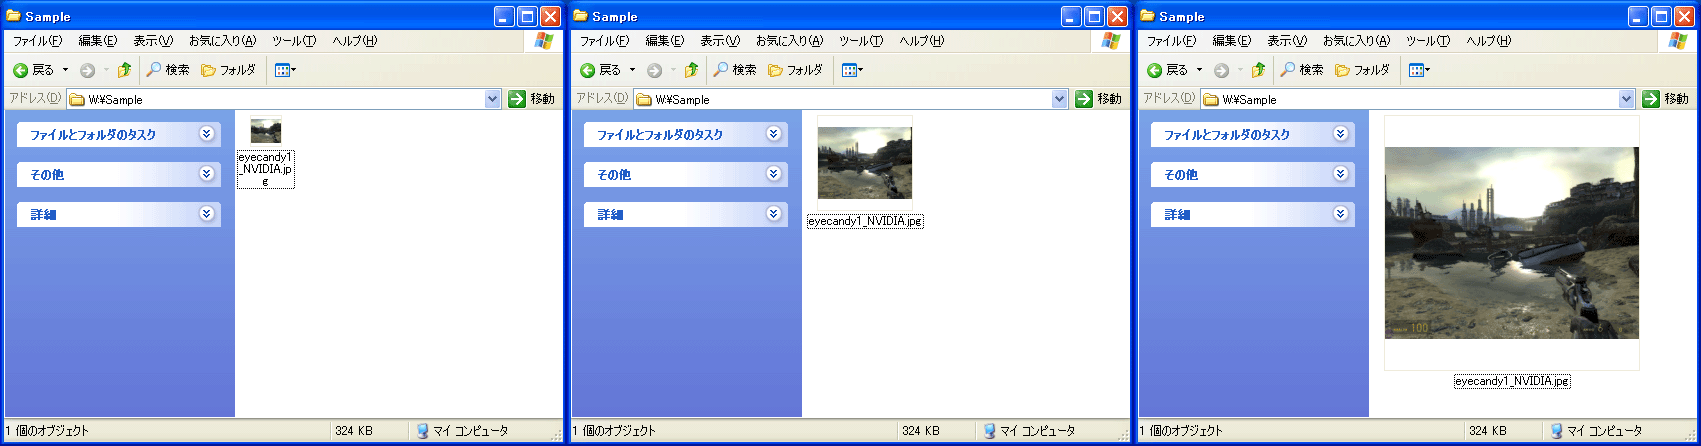Open ツール(T) menu in right window

point(1428,41)
